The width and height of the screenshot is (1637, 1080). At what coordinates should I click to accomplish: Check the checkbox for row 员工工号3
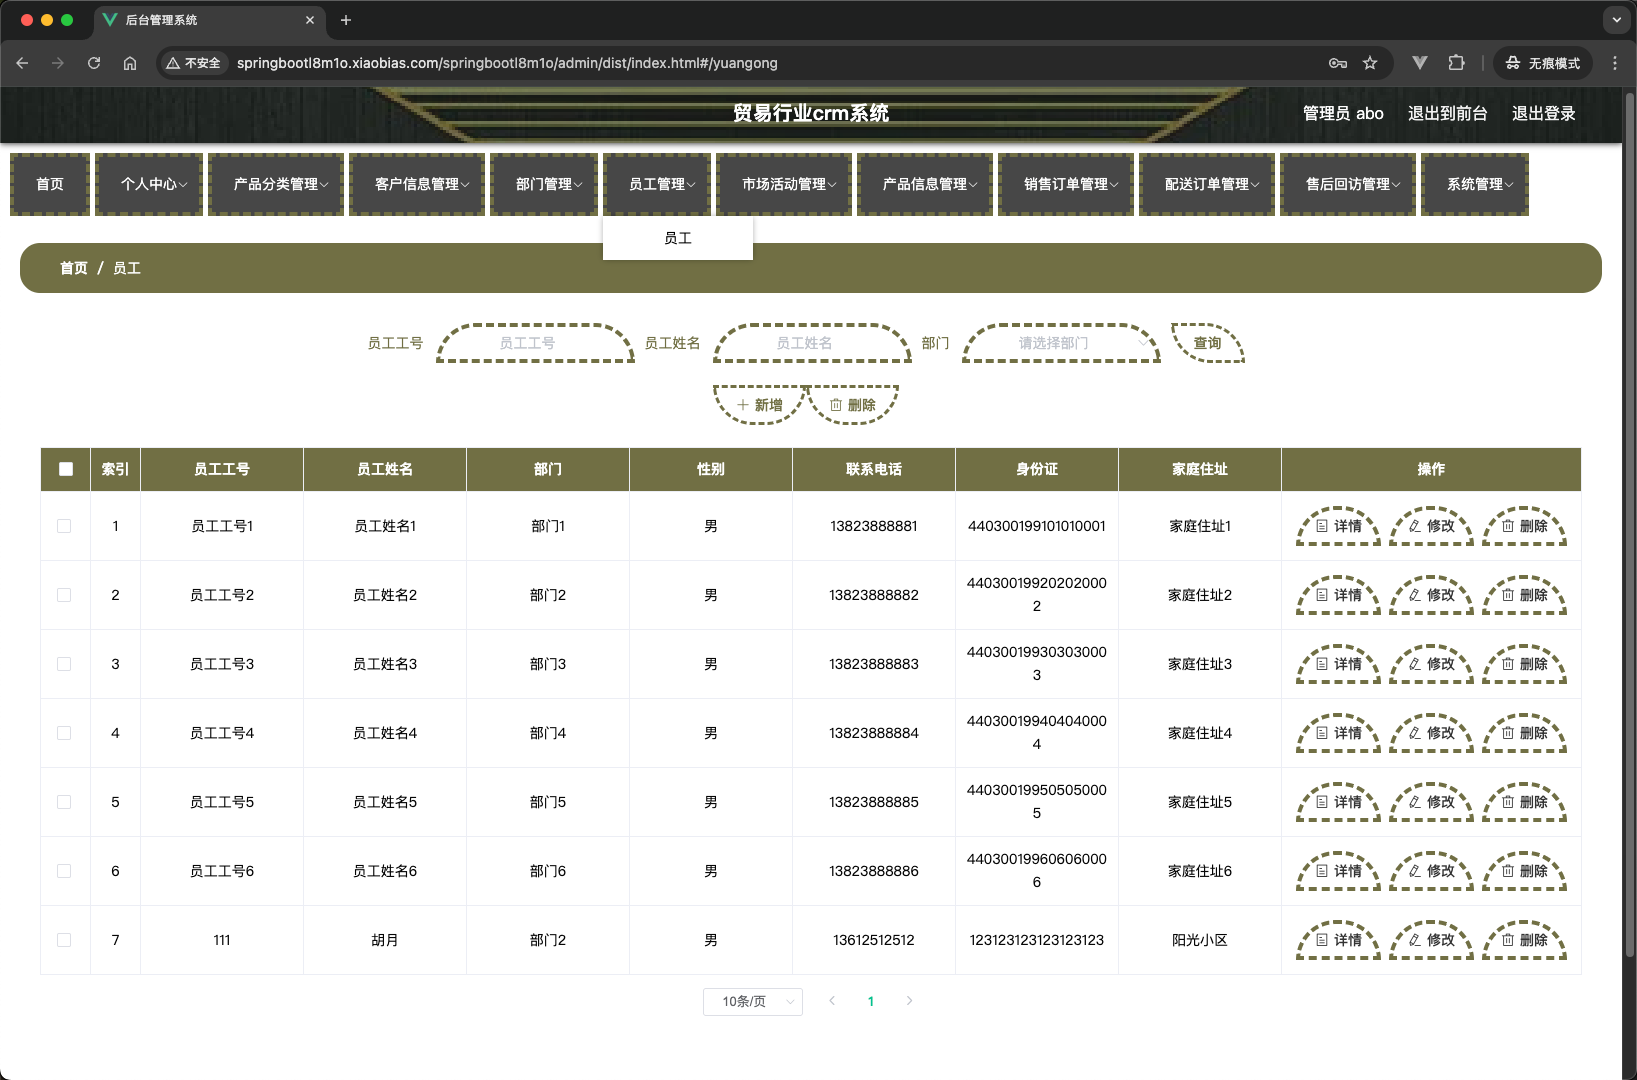pos(64,664)
